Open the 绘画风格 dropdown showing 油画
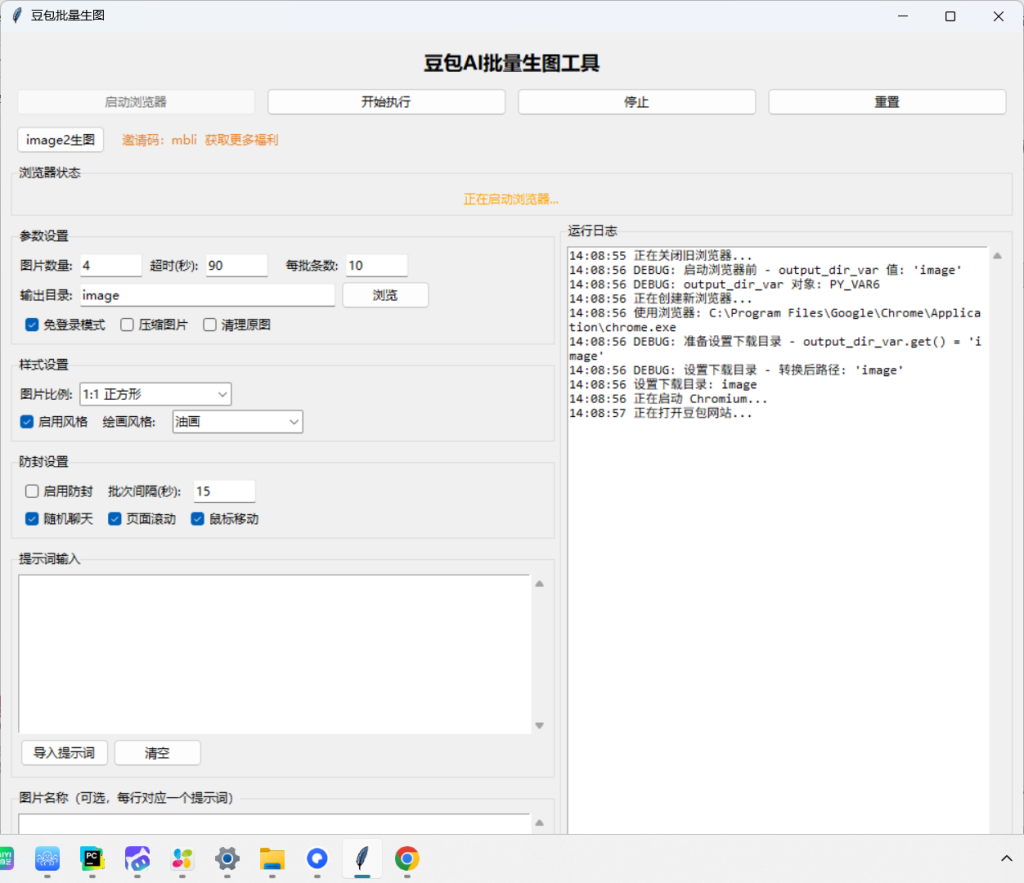Screen dimensions: 1024x883 click(238, 421)
